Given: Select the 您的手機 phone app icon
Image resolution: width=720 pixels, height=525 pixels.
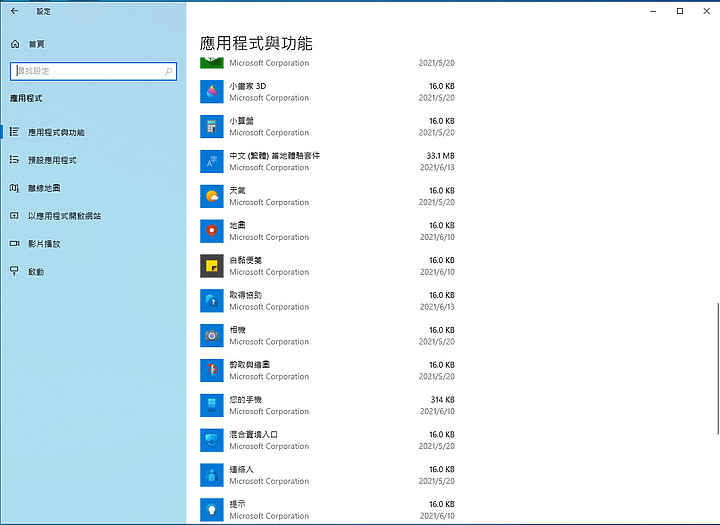Looking at the screenshot, I should (x=212, y=406).
